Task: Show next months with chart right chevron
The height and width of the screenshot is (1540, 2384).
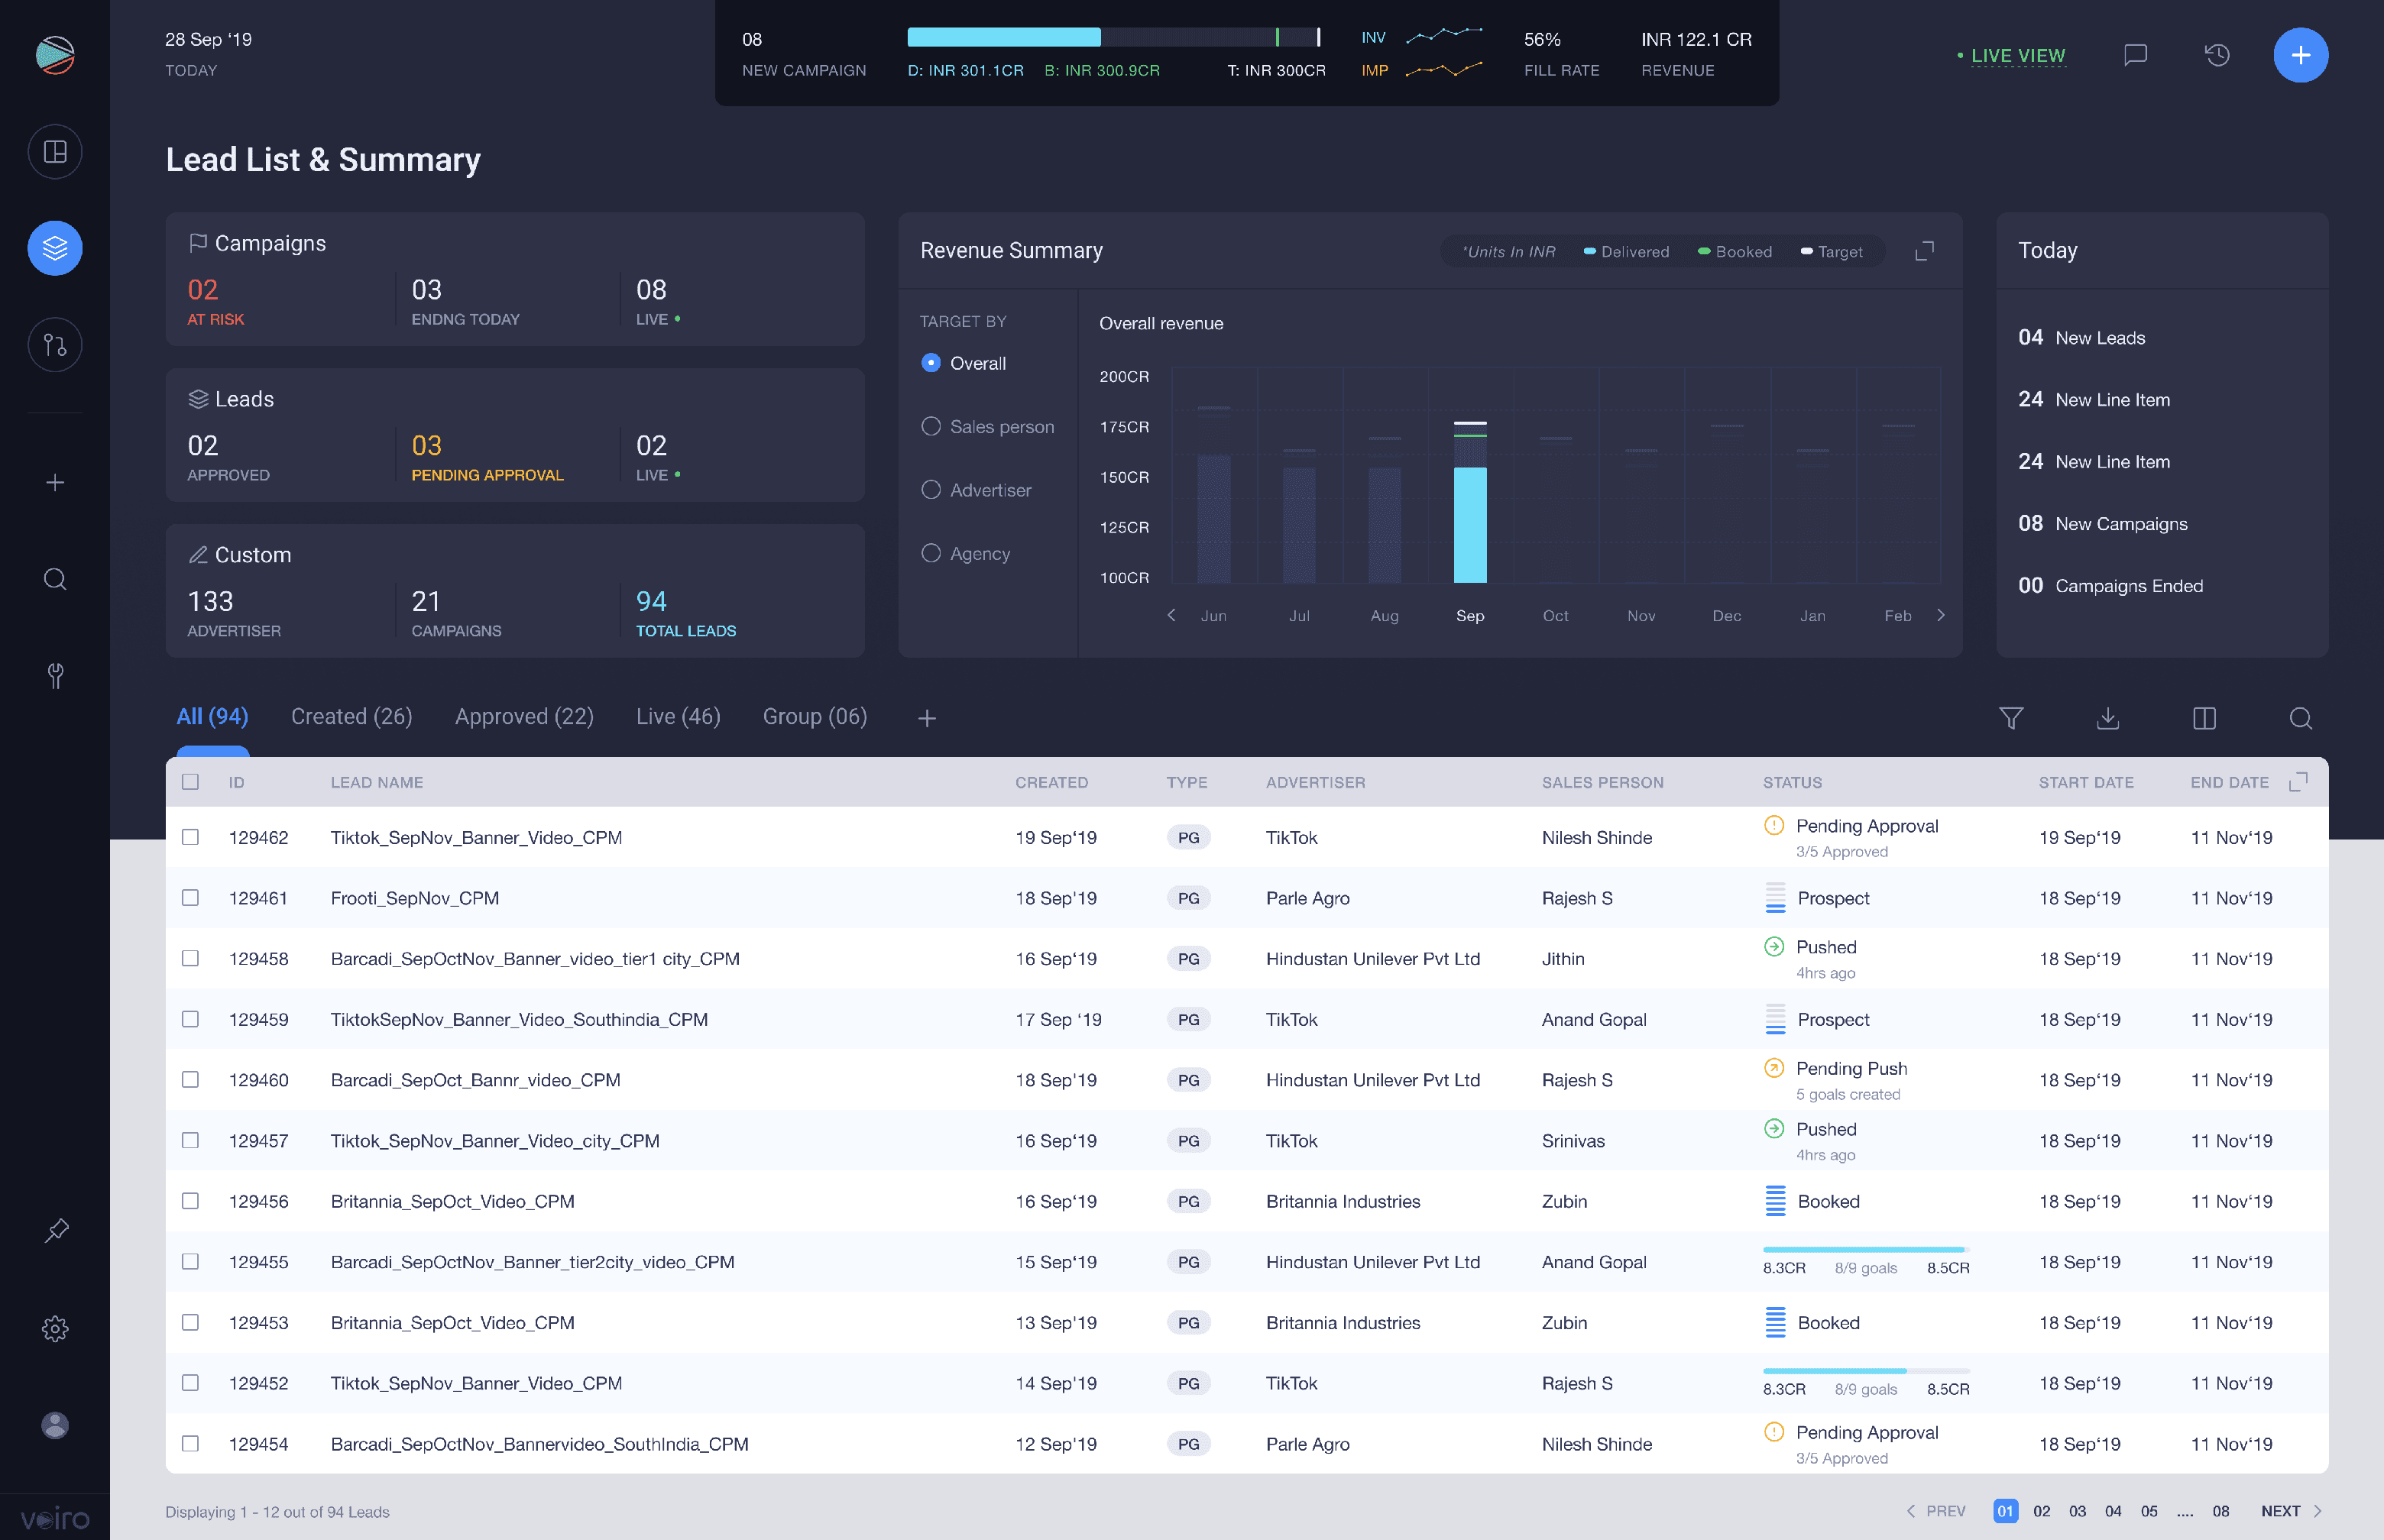Action: 1941,615
